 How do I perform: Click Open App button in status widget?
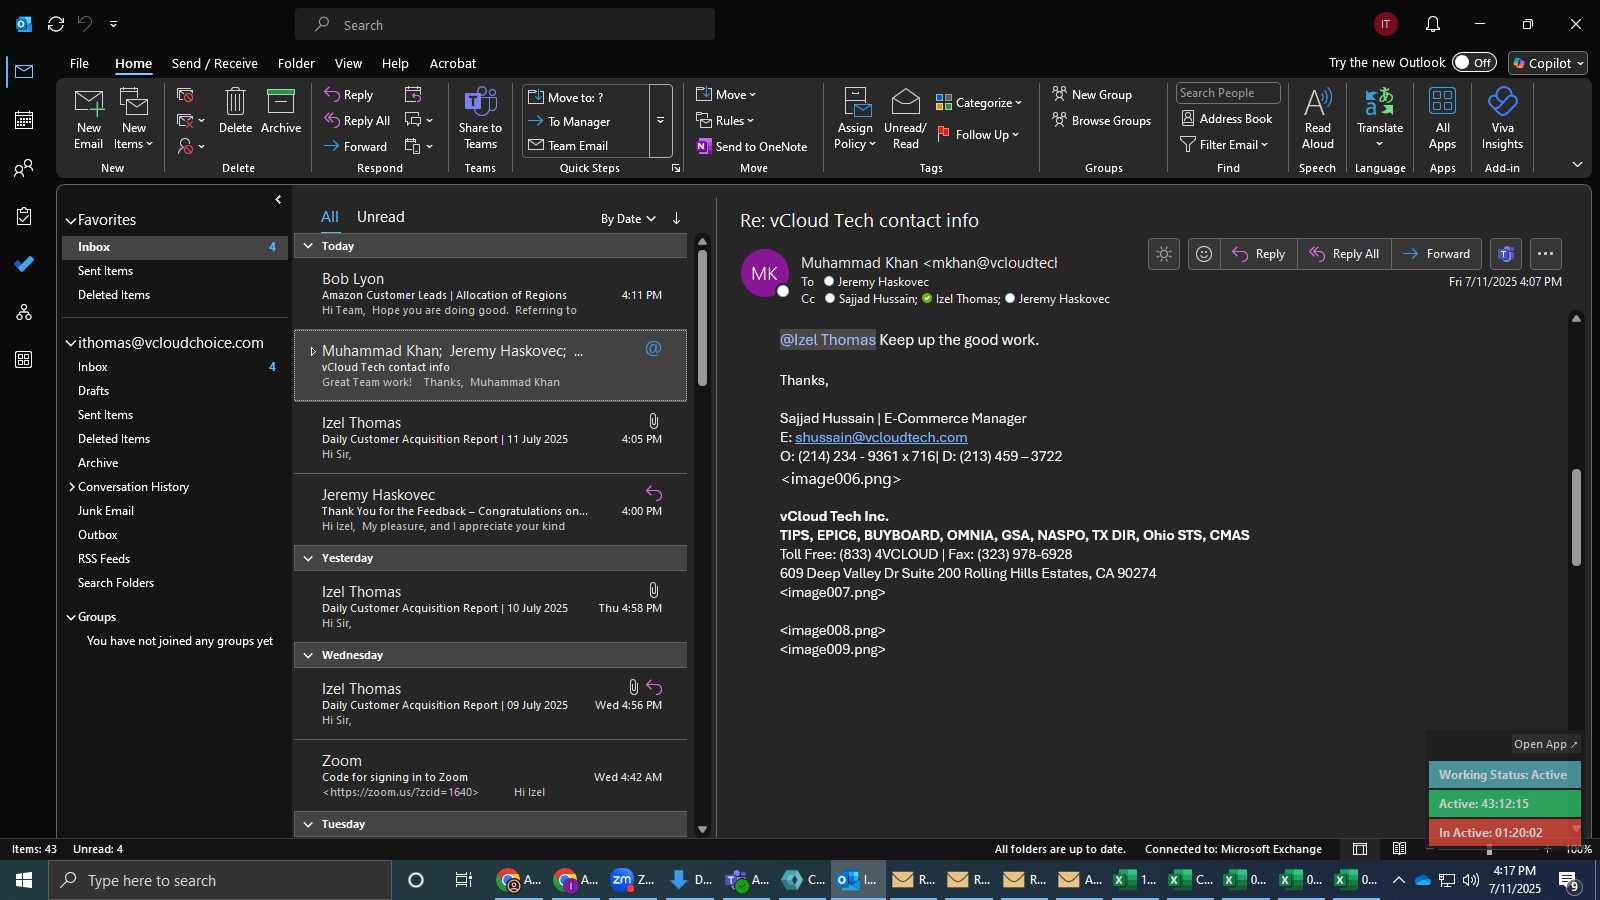tap(1545, 744)
